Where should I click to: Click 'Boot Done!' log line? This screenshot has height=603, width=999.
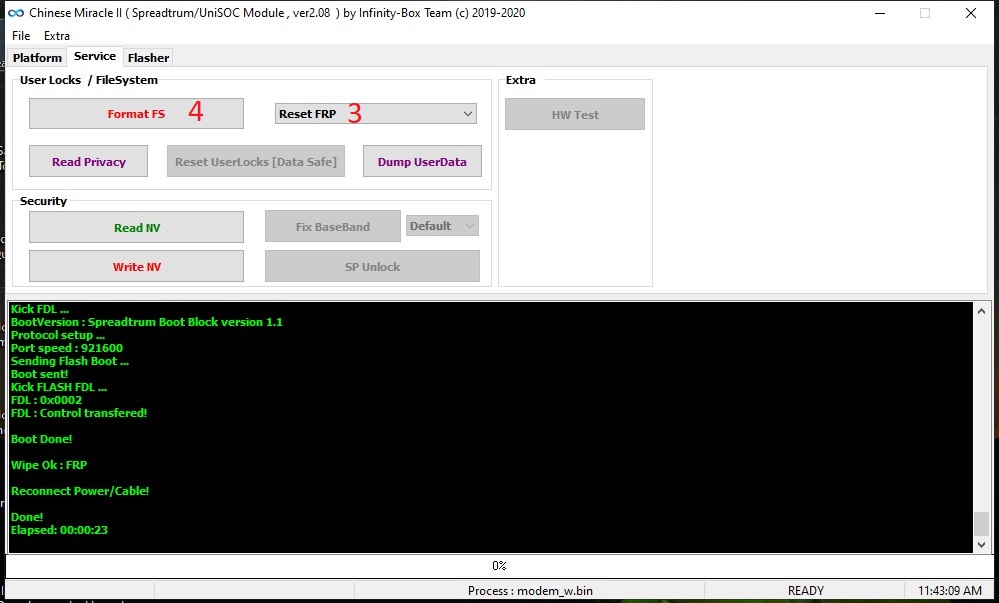tap(41, 439)
